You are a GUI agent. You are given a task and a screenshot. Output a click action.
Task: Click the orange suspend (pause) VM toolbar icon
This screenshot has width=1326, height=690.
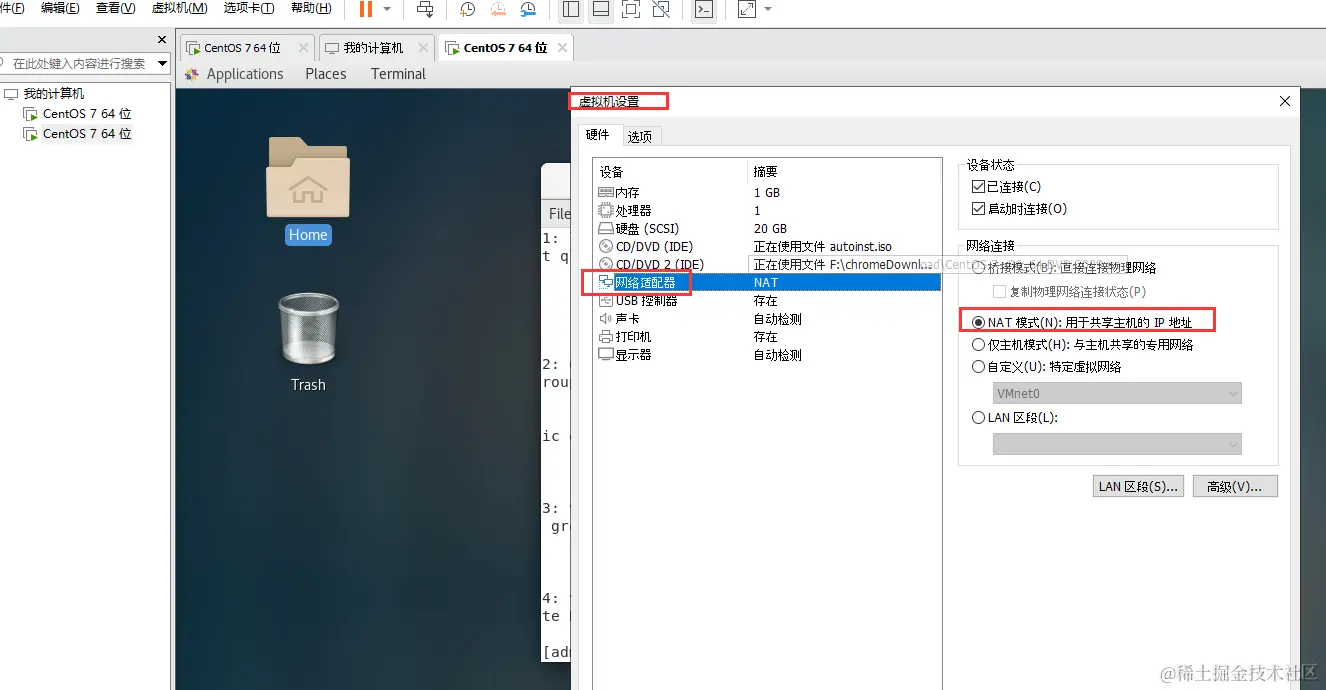365,9
